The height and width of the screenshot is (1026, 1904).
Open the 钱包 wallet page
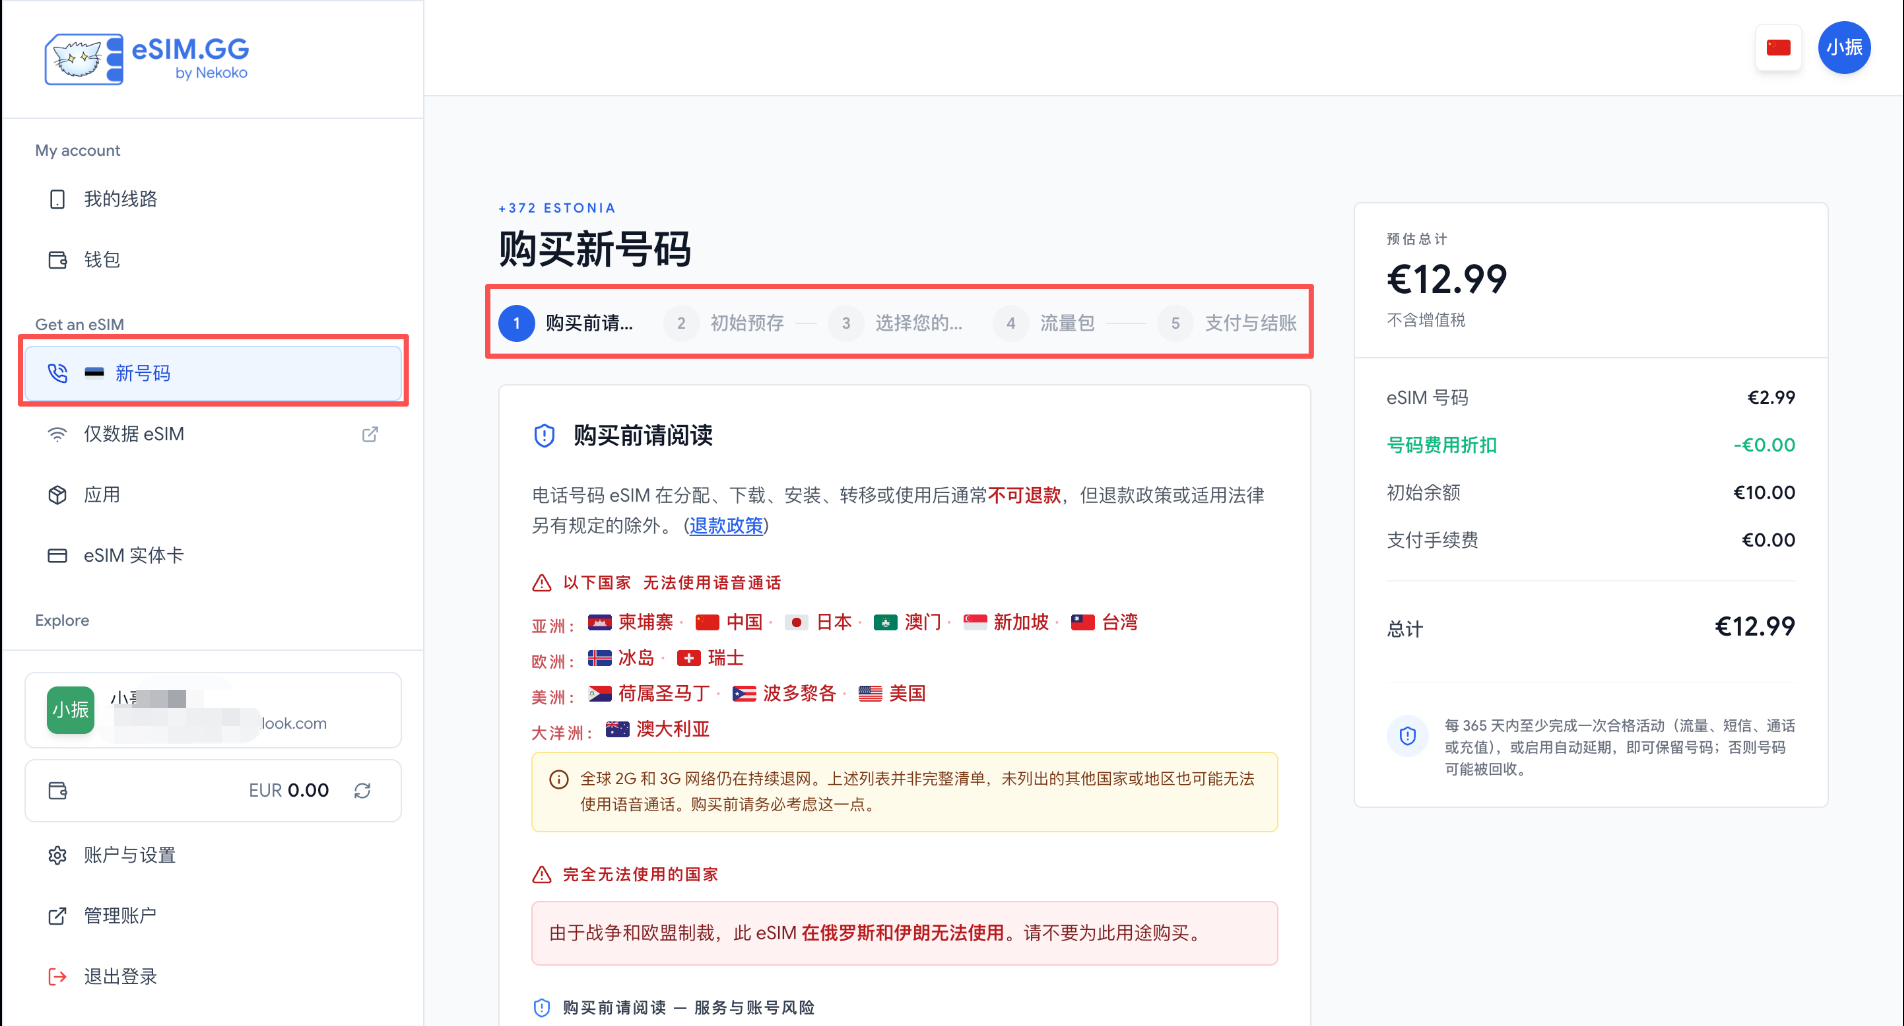tap(212, 260)
